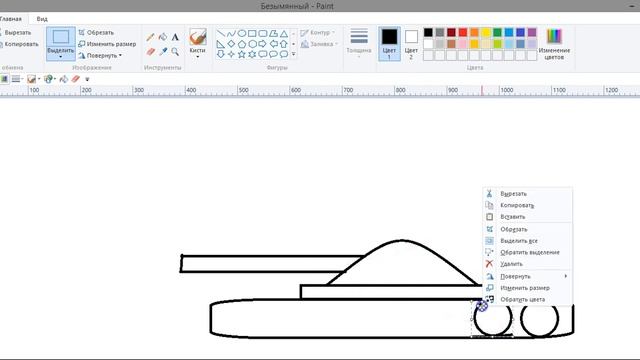Pick the green color swatch
The height and width of the screenshot is (360, 640).
click(497, 32)
